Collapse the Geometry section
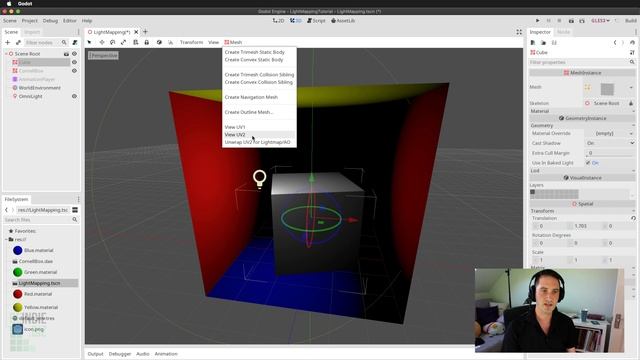 coord(582,125)
